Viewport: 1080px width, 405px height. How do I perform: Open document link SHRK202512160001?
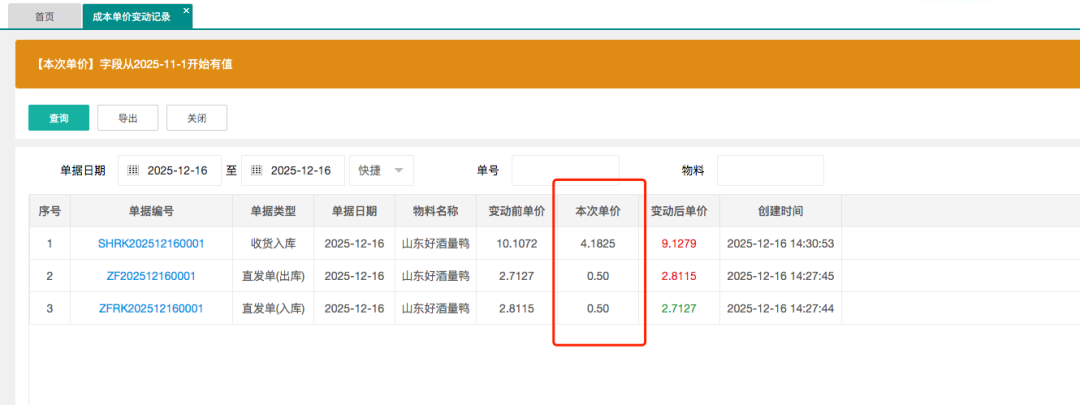tap(151, 243)
